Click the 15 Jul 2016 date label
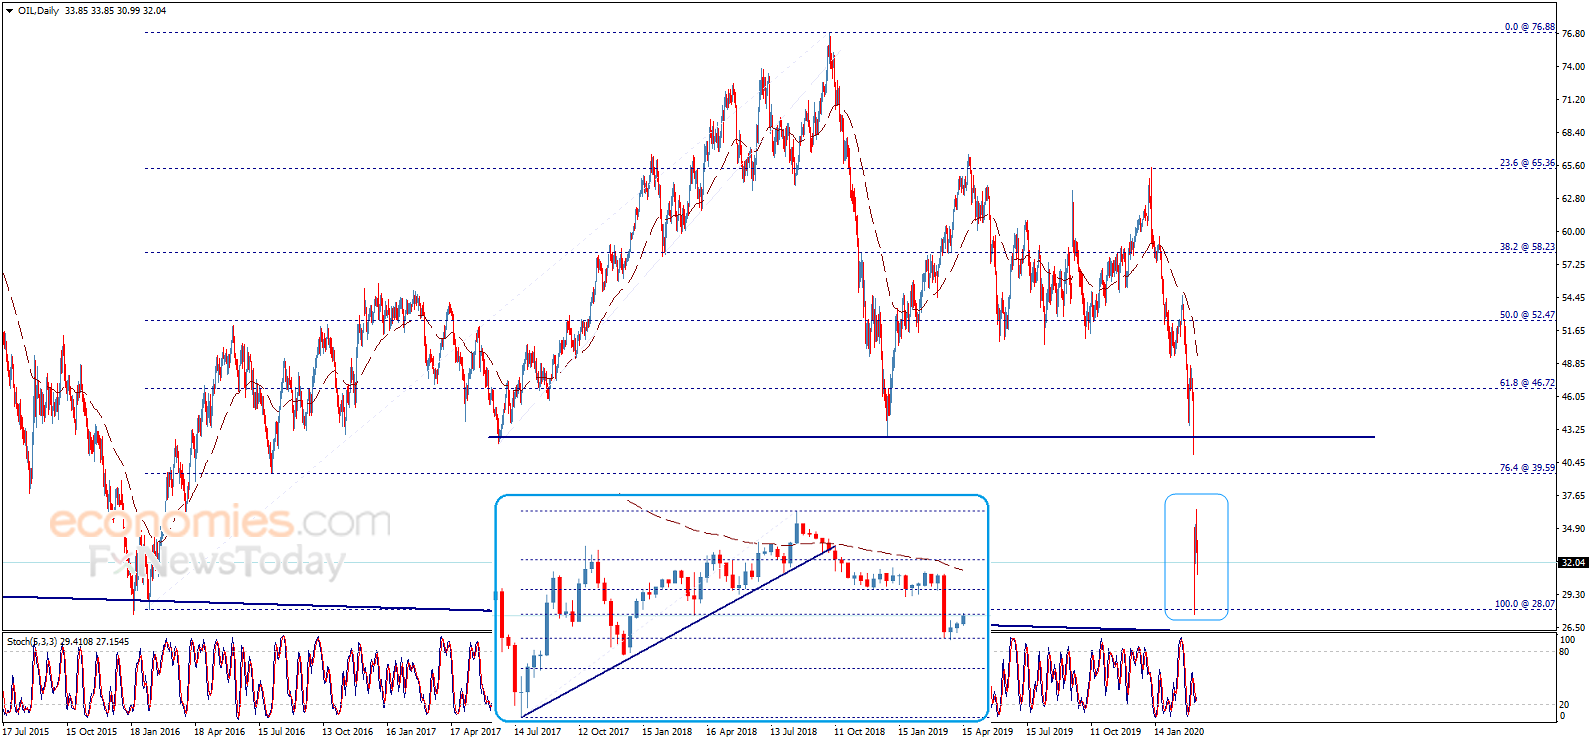Screen dimensions: 1596x743 282,732
